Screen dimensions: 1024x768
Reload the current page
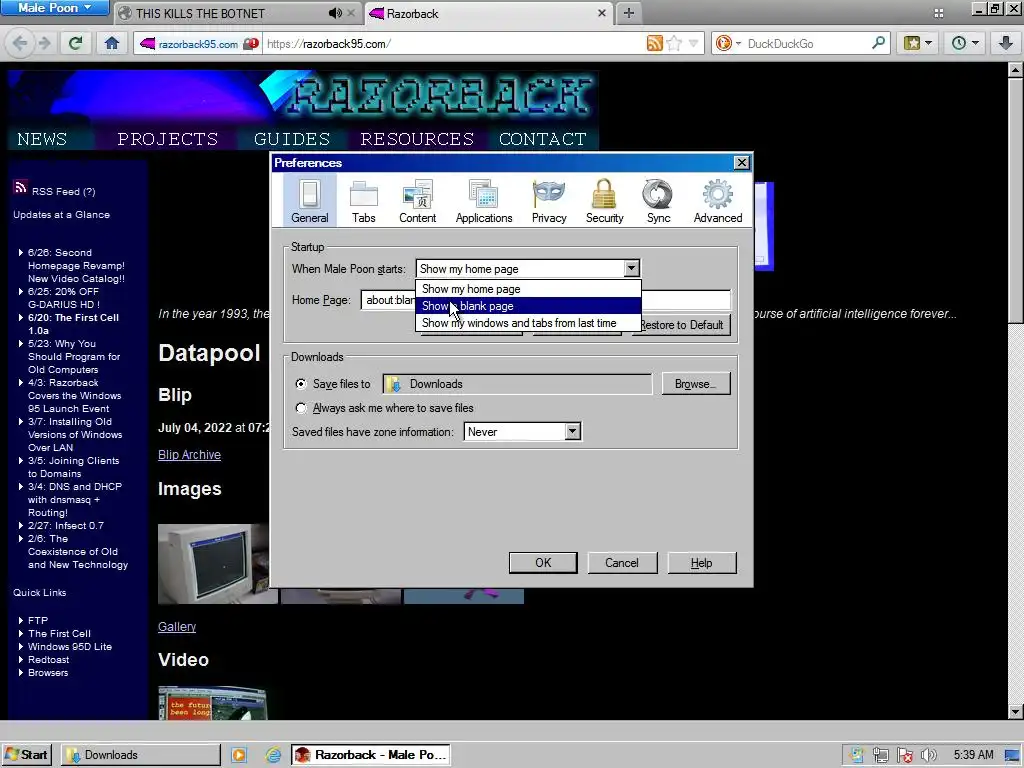point(76,44)
